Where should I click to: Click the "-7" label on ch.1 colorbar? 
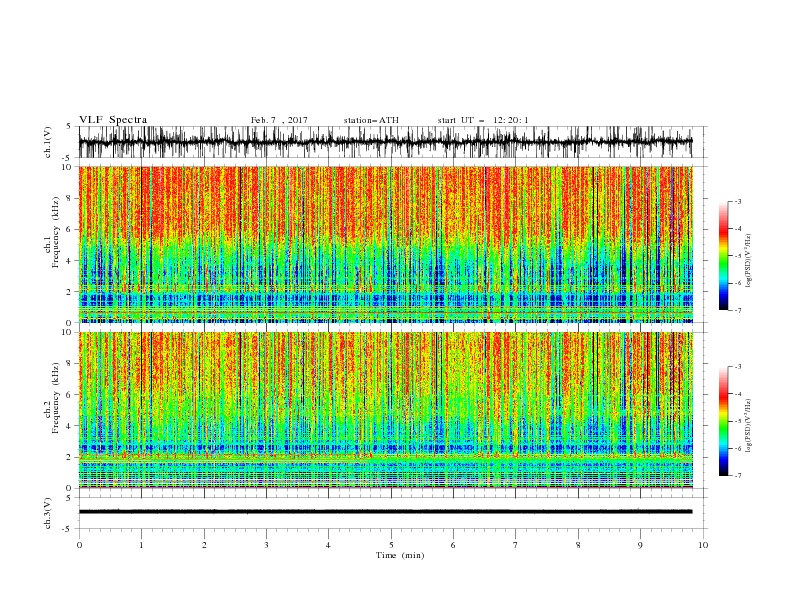(738, 311)
